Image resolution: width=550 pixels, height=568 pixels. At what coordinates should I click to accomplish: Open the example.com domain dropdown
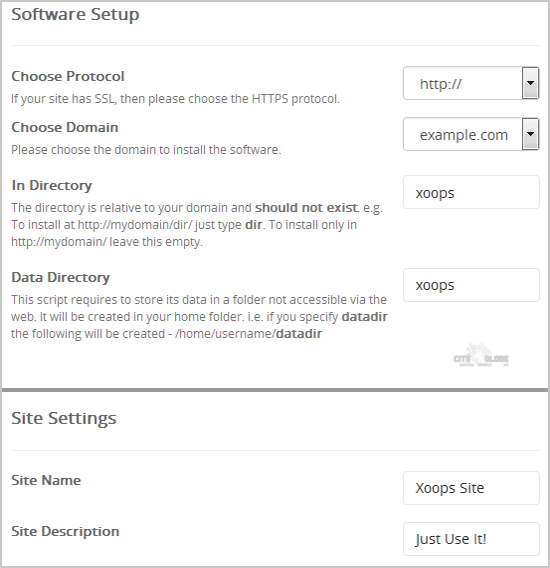click(x=471, y=134)
